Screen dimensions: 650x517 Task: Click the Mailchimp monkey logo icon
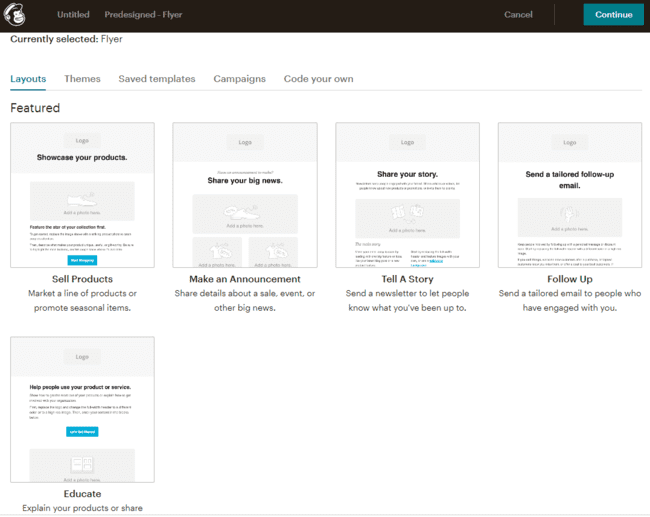pos(15,14)
